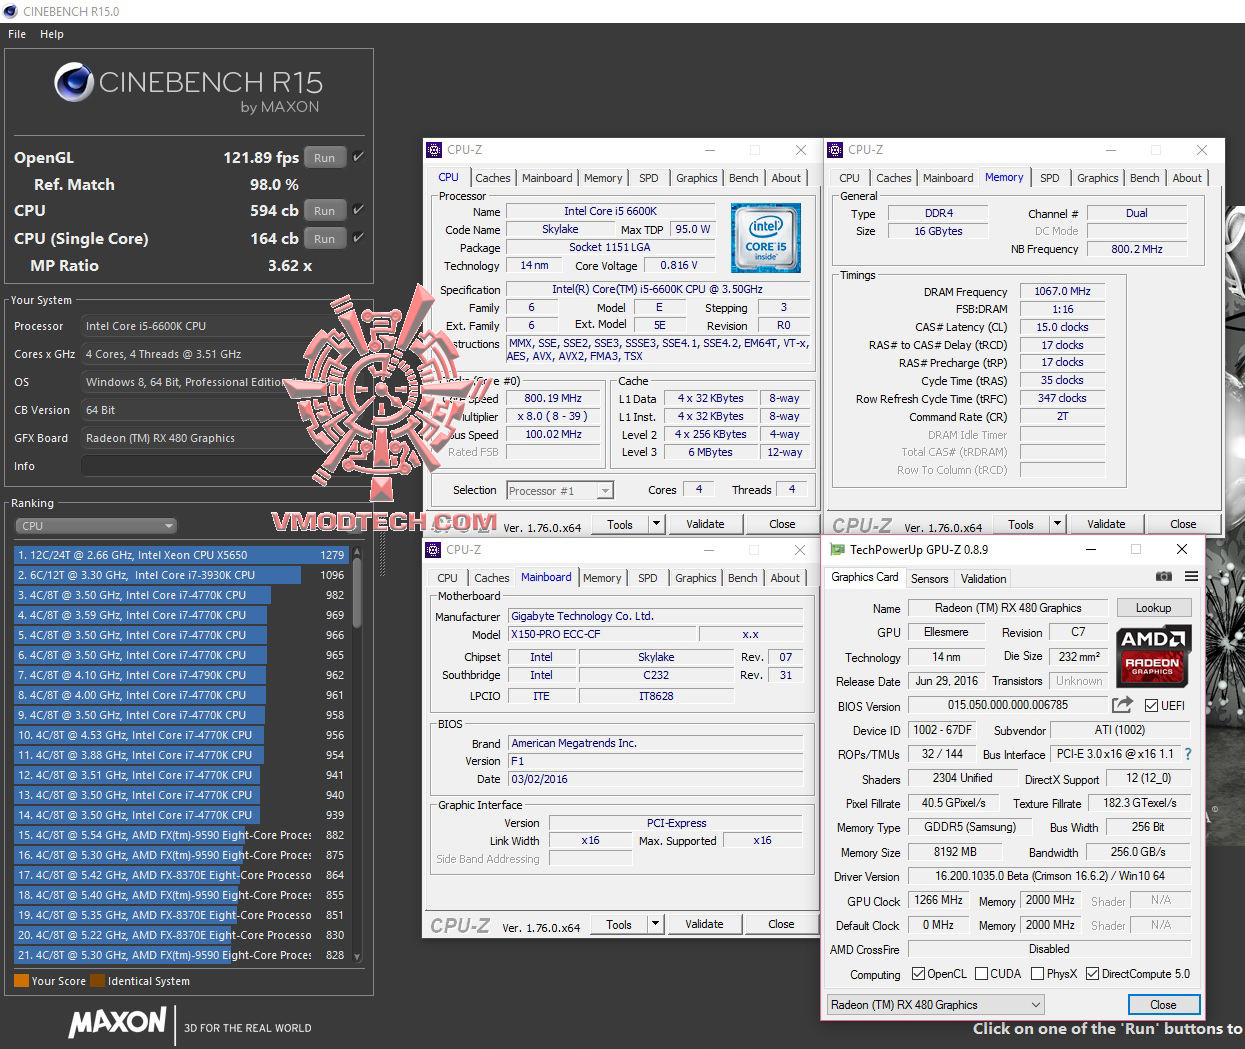1245x1049 pixels.
Task: Open the Radeon RX 480 GPU selector dropdown
Action: point(936,1004)
